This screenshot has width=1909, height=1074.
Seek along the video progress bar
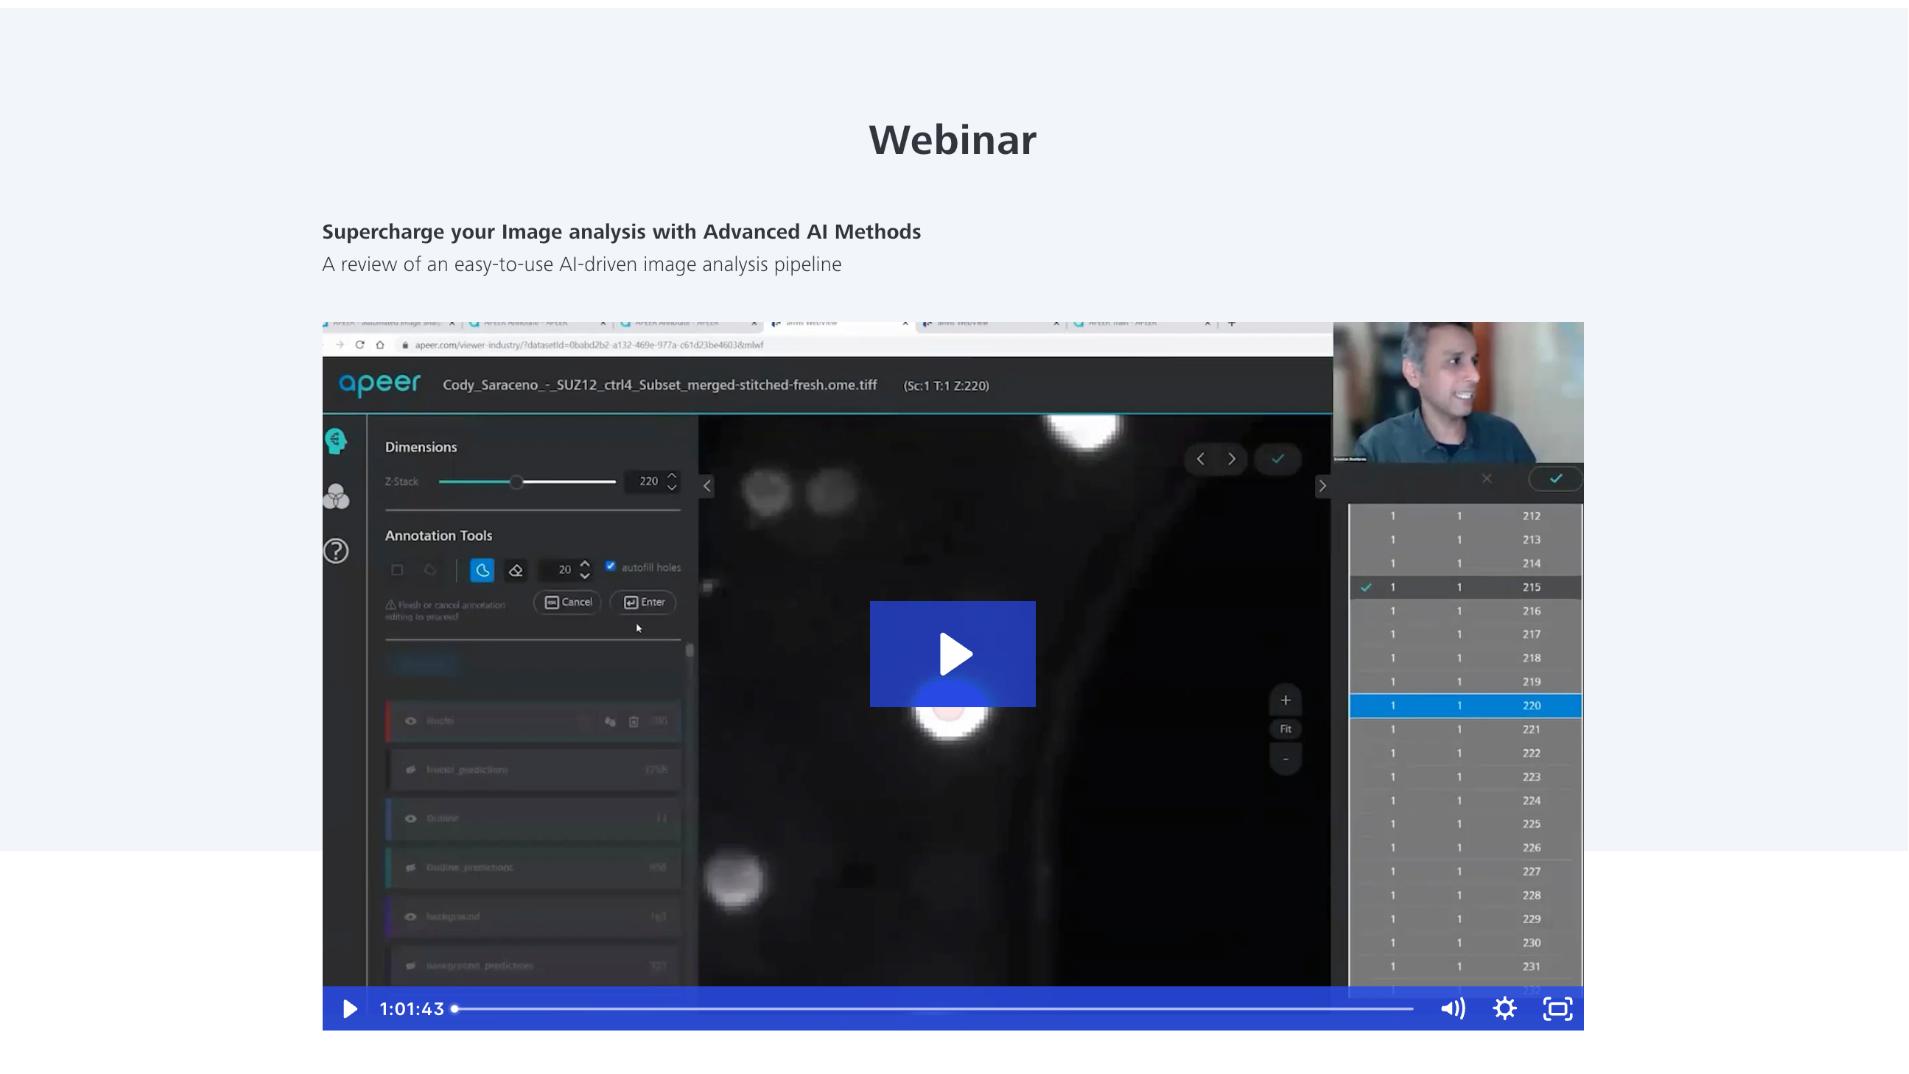click(x=932, y=1009)
